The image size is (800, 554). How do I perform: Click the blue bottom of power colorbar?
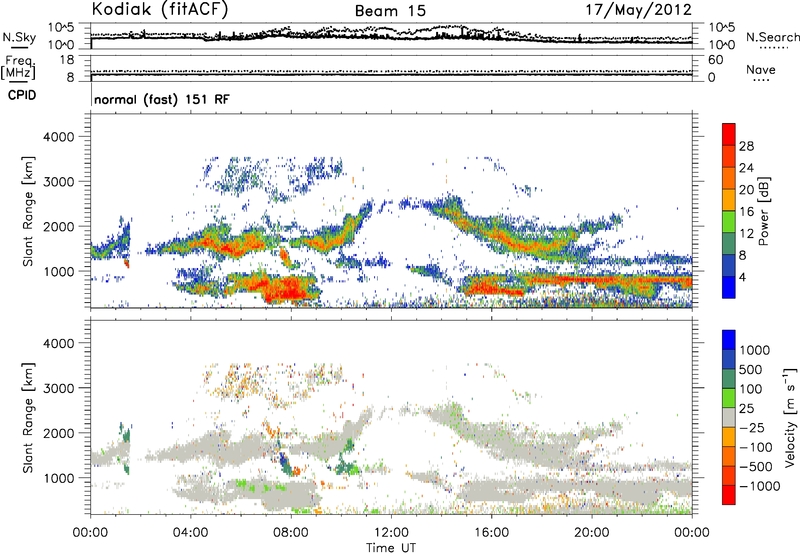pos(729,287)
